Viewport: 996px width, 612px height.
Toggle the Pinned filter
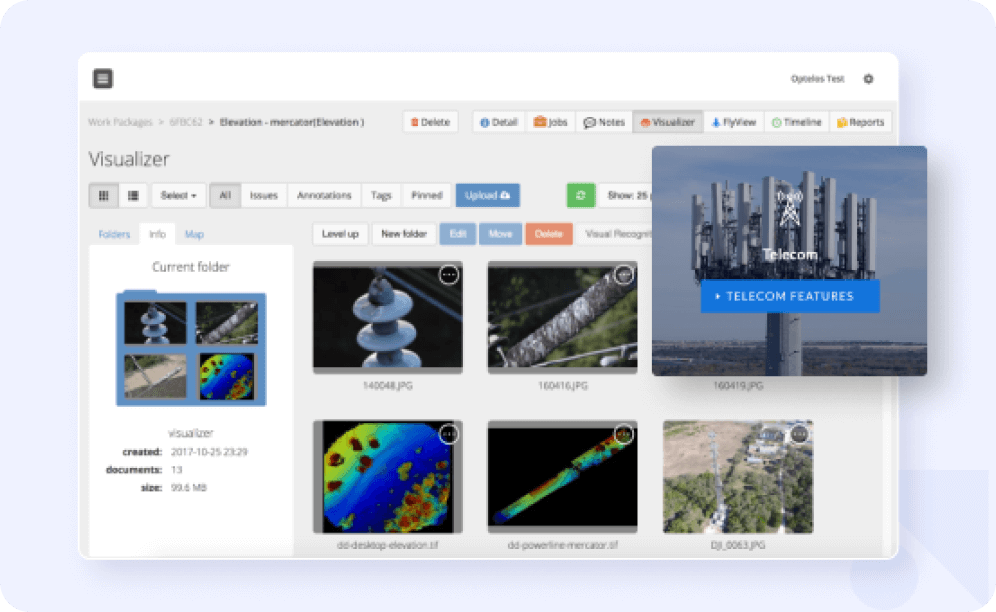pos(427,195)
